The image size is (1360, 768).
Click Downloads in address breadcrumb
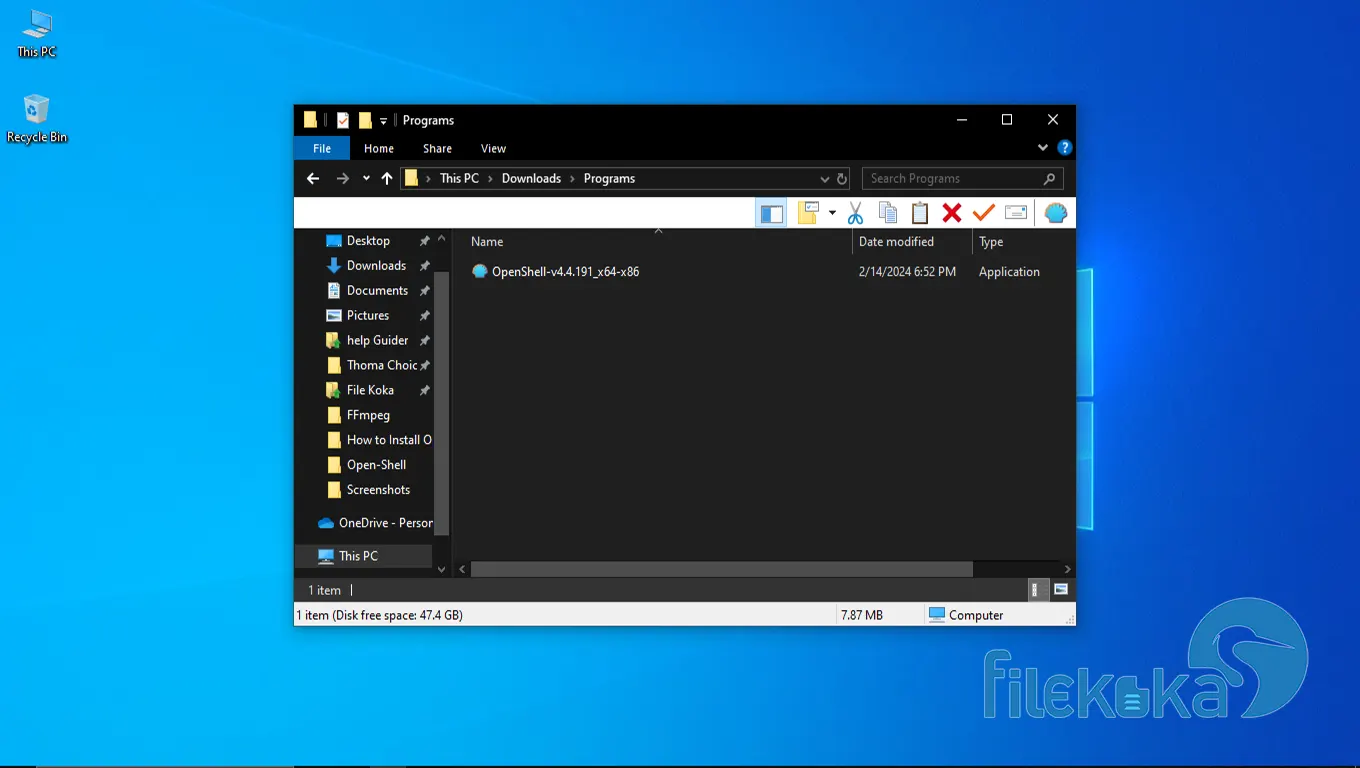coord(531,179)
